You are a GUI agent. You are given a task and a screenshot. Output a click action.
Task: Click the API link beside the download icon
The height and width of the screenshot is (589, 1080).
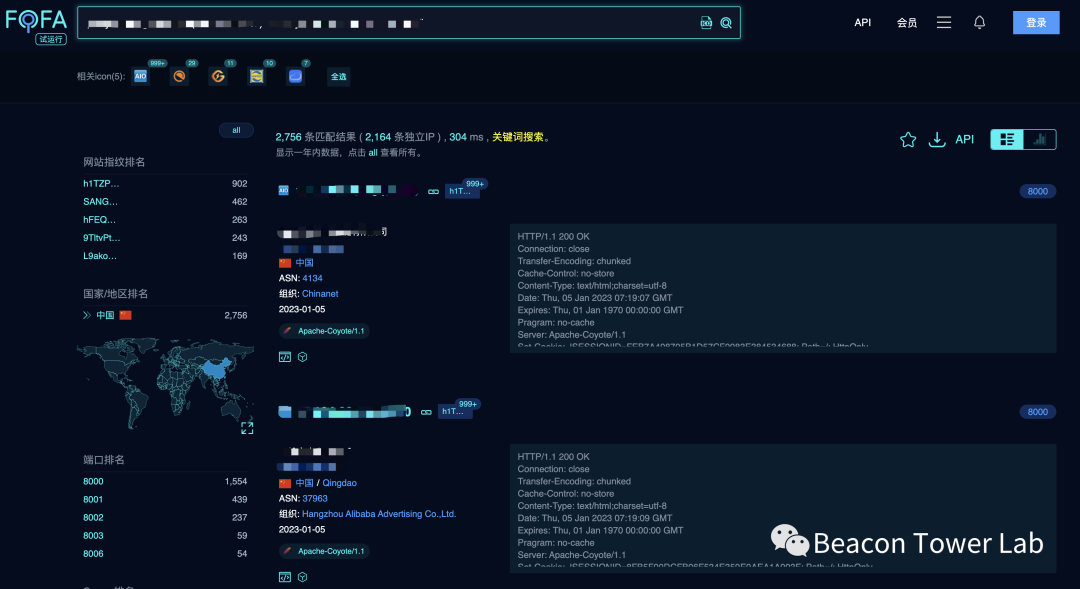tap(964, 140)
